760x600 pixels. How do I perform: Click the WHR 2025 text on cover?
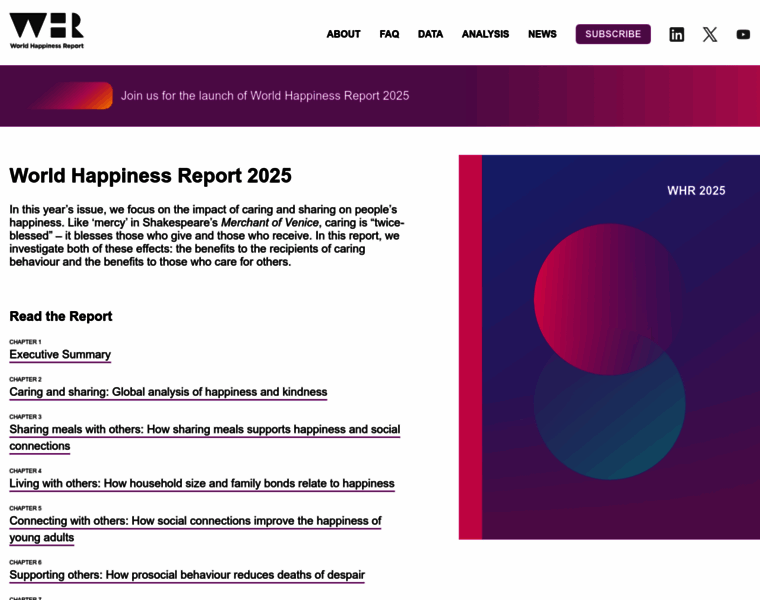point(696,190)
